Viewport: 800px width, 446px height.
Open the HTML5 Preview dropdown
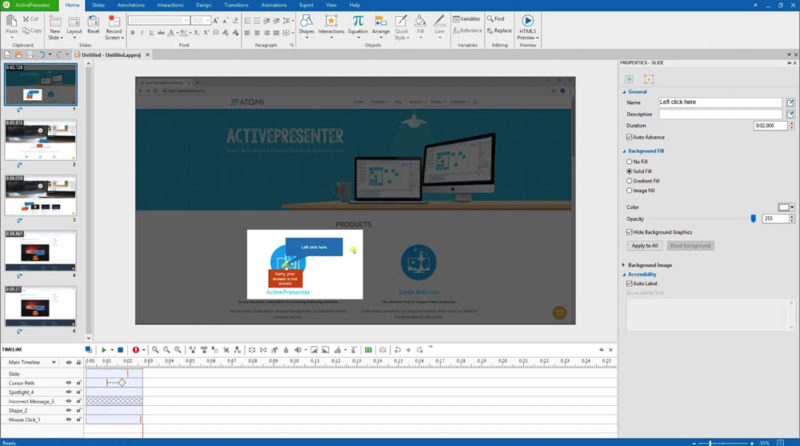click(537, 38)
